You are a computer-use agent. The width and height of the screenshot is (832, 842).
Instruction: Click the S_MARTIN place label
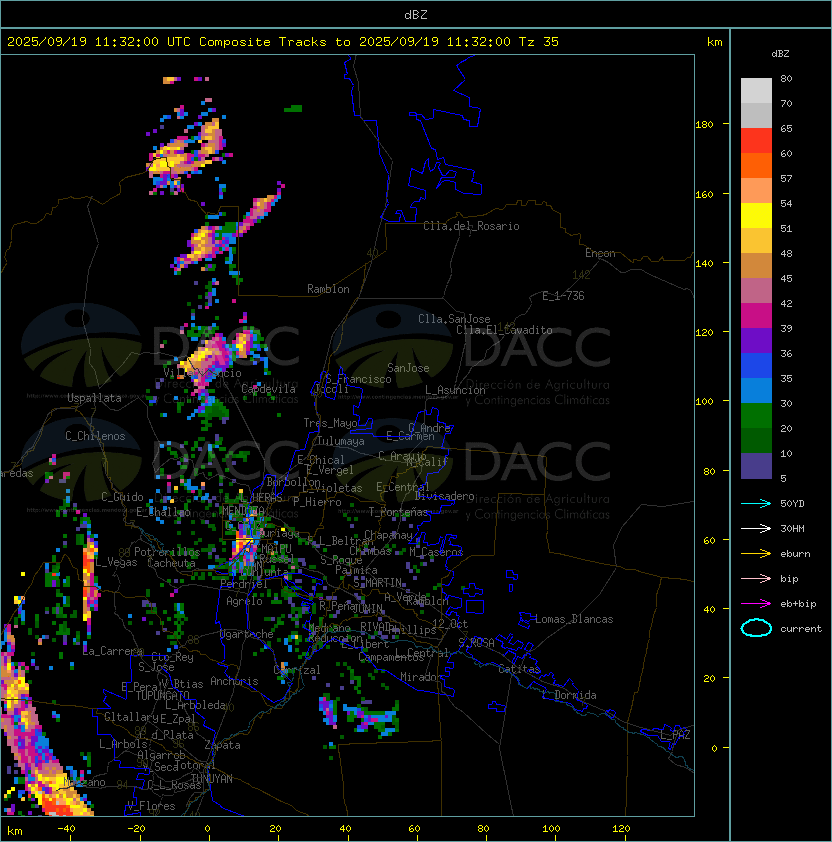coord(378,583)
